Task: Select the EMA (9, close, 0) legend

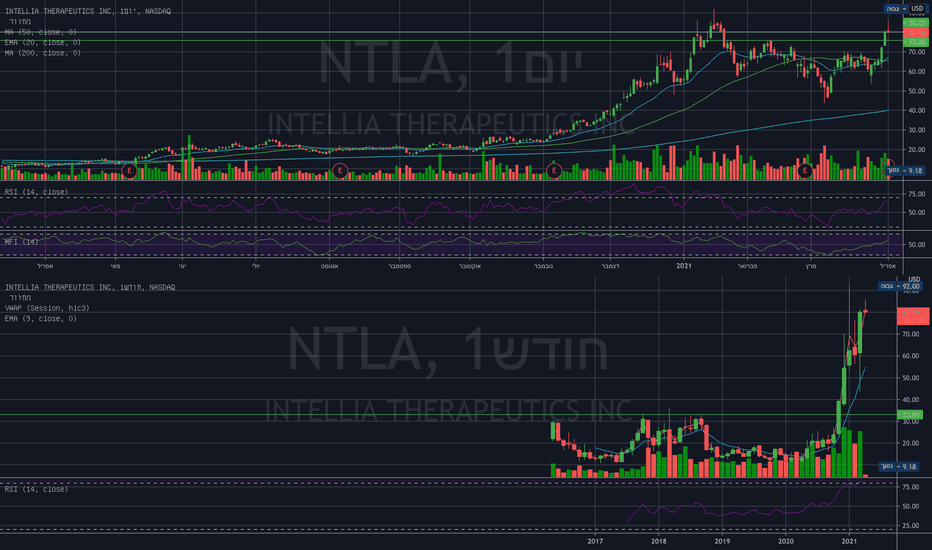Action: [x=40, y=319]
